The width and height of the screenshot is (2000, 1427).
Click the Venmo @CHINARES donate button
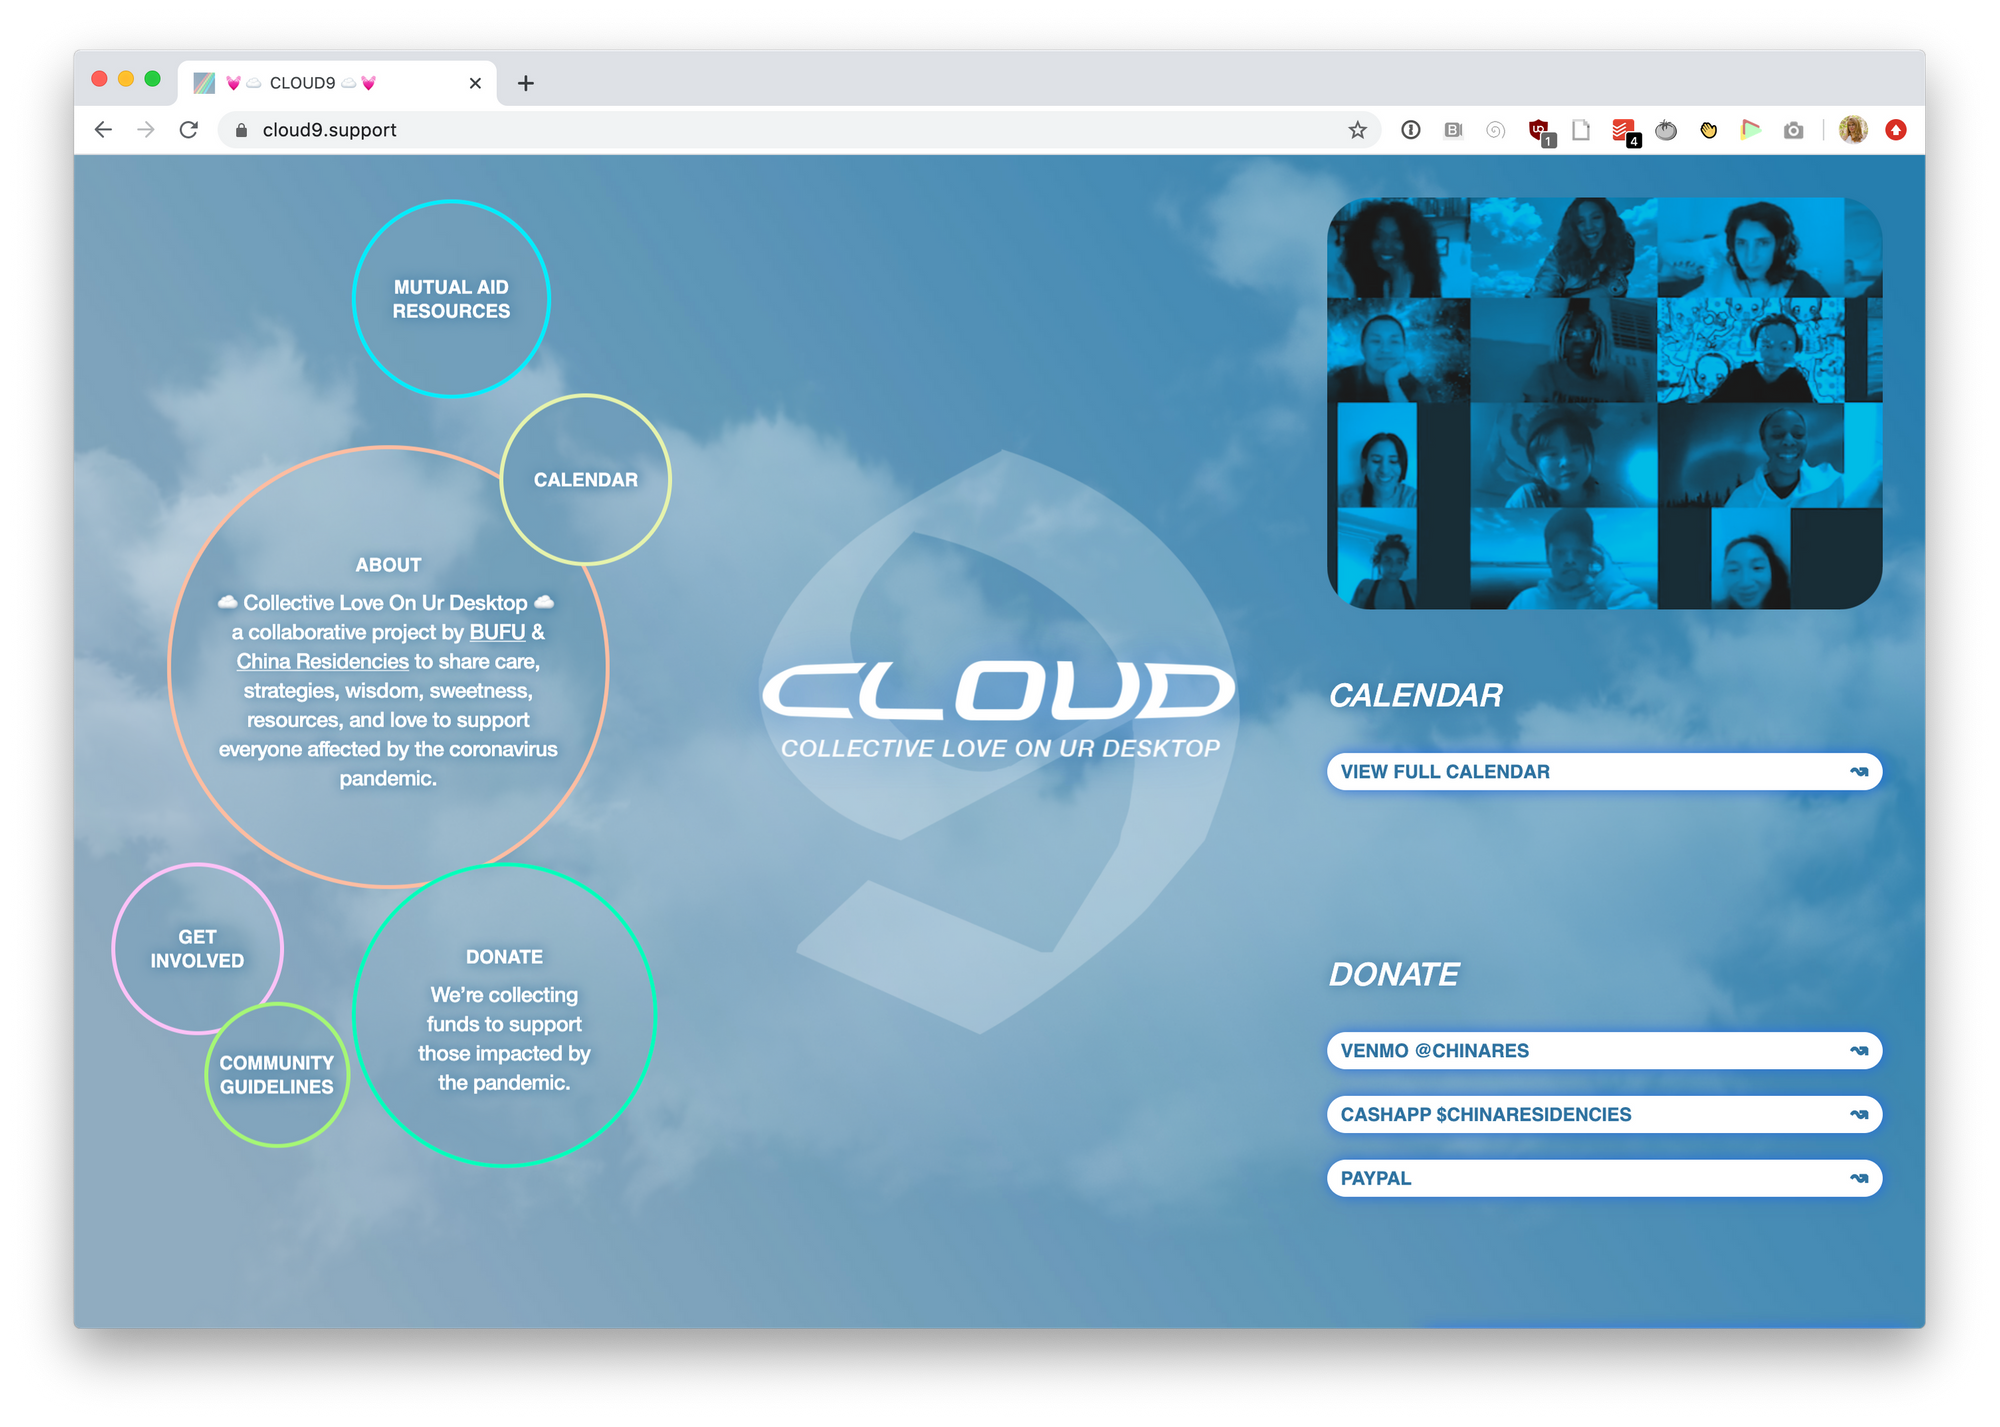click(1603, 1051)
